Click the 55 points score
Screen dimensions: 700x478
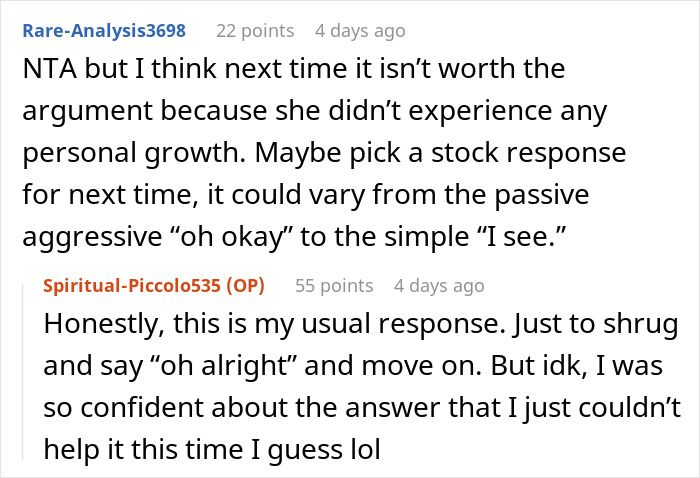point(332,285)
